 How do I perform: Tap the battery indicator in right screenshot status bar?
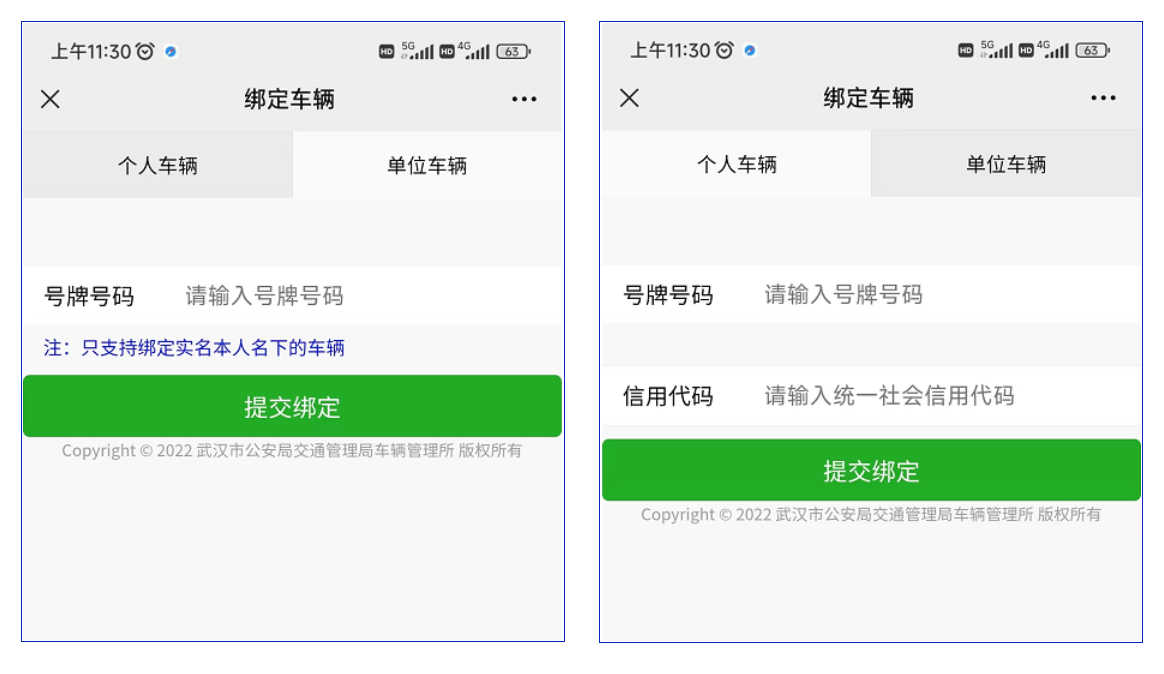1092,50
